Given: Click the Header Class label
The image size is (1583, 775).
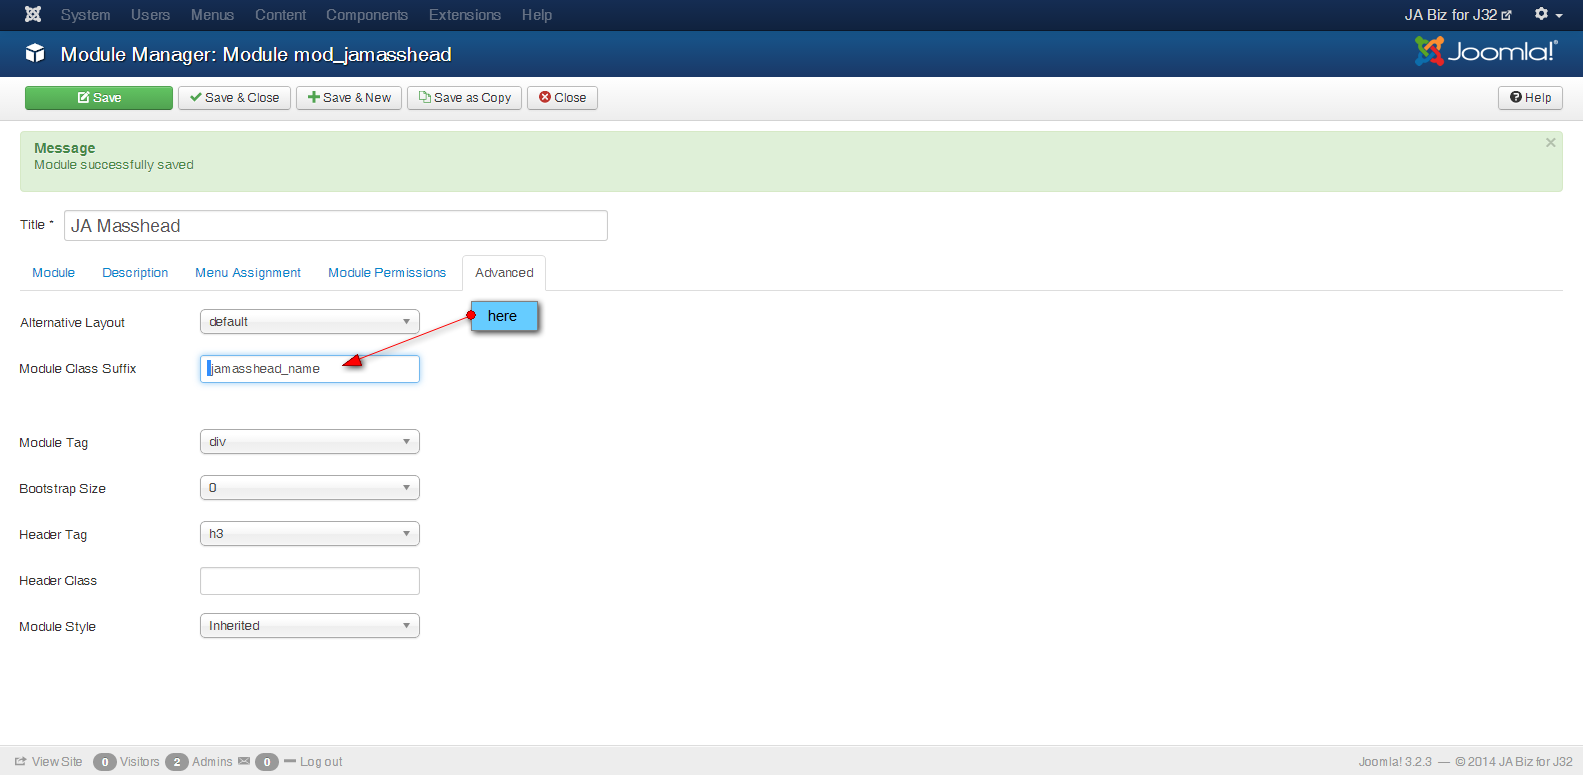Looking at the screenshot, I should [58, 581].
